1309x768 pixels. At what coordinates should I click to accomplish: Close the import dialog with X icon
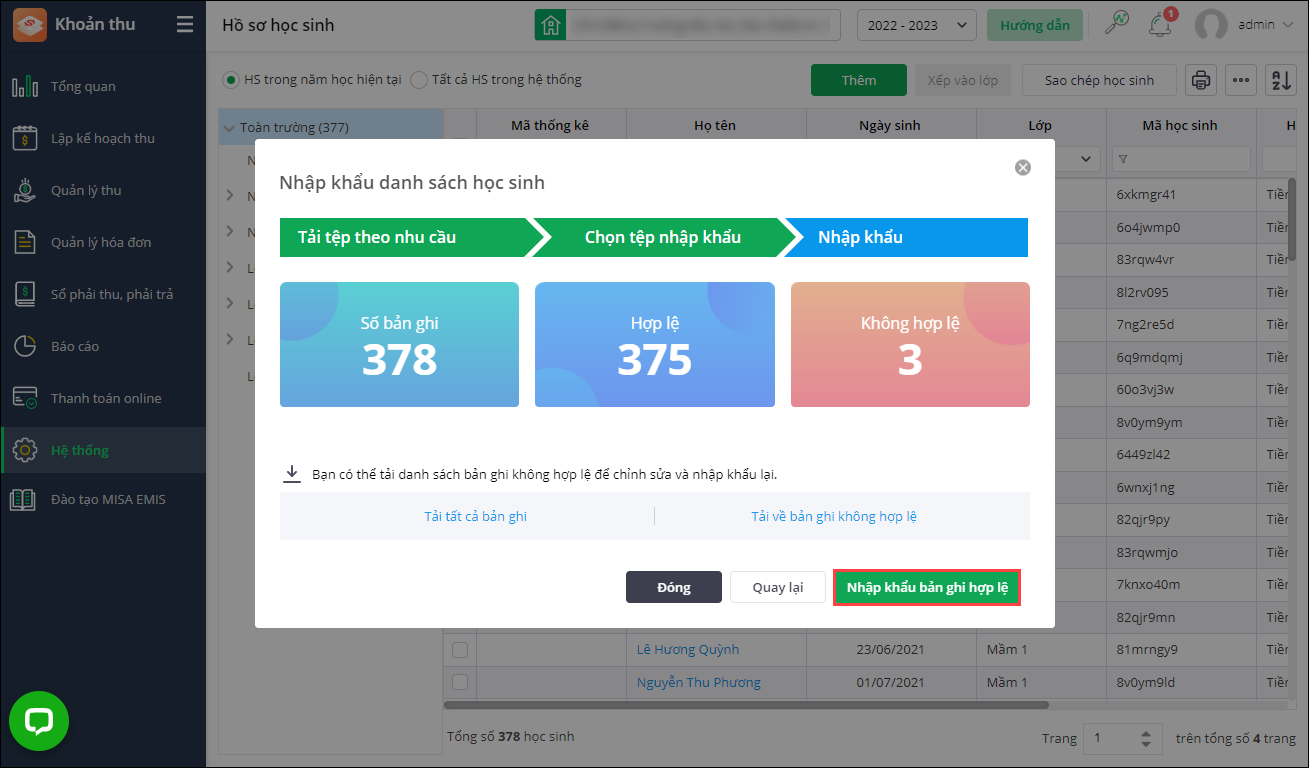(1023, 168)
